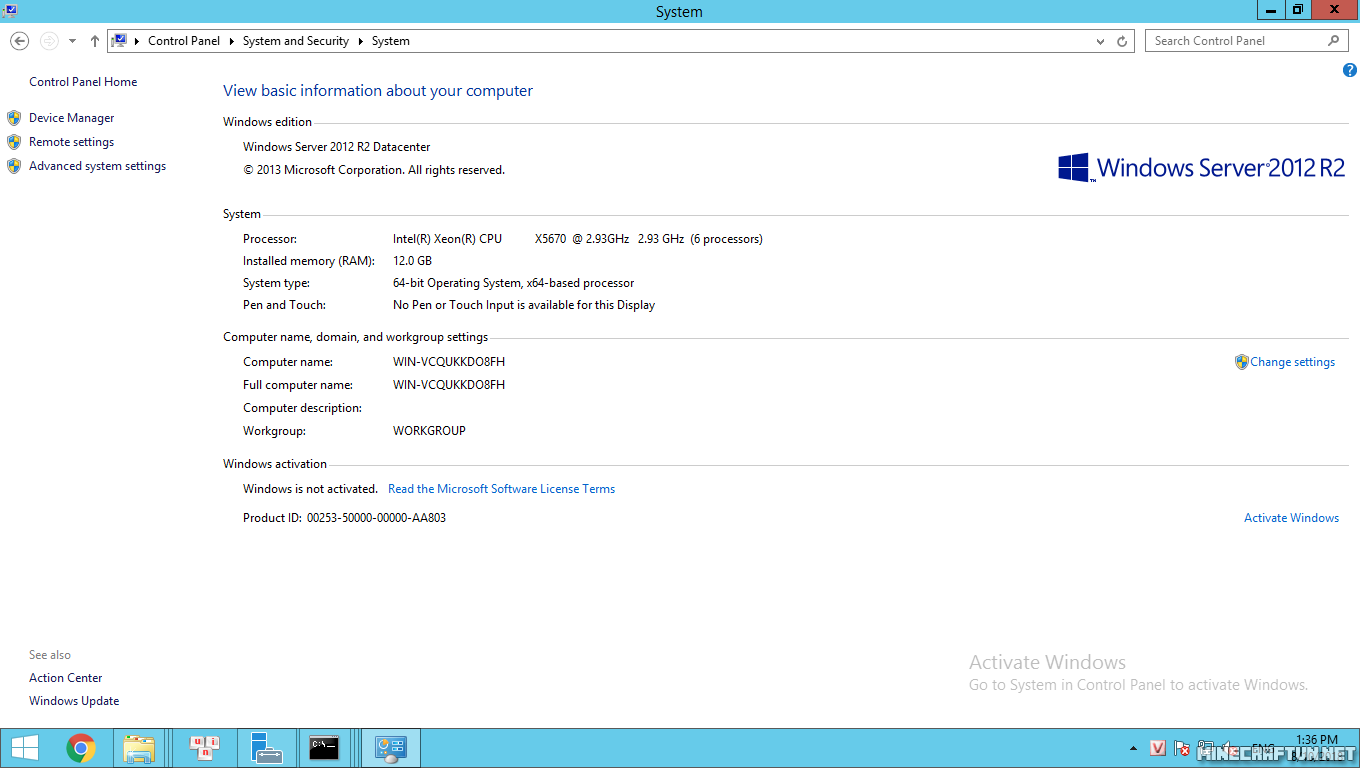The height and width of the screenshot is (768, 1360).
Task: Expand the arrow after Control Panel breadcrumb
Action: pos(232,41)
